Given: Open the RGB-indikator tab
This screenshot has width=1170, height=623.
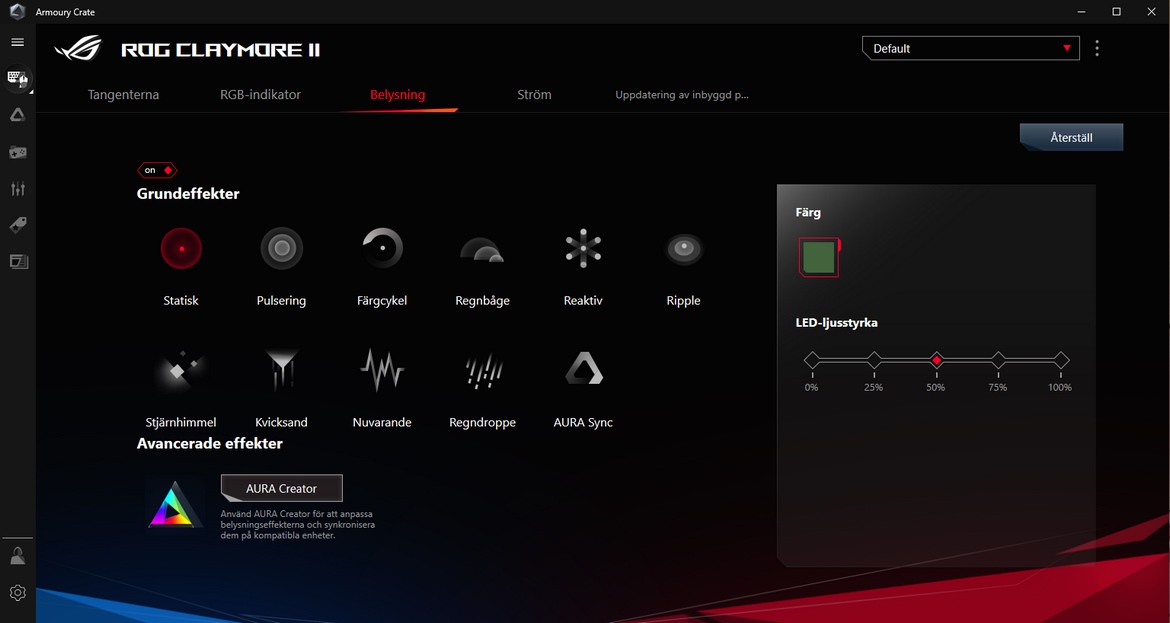Looking at the screenshot, I should pos(260,95).
